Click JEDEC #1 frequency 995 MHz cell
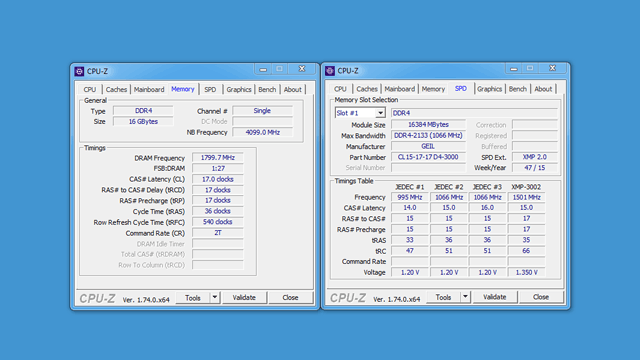 pos(410,198)
